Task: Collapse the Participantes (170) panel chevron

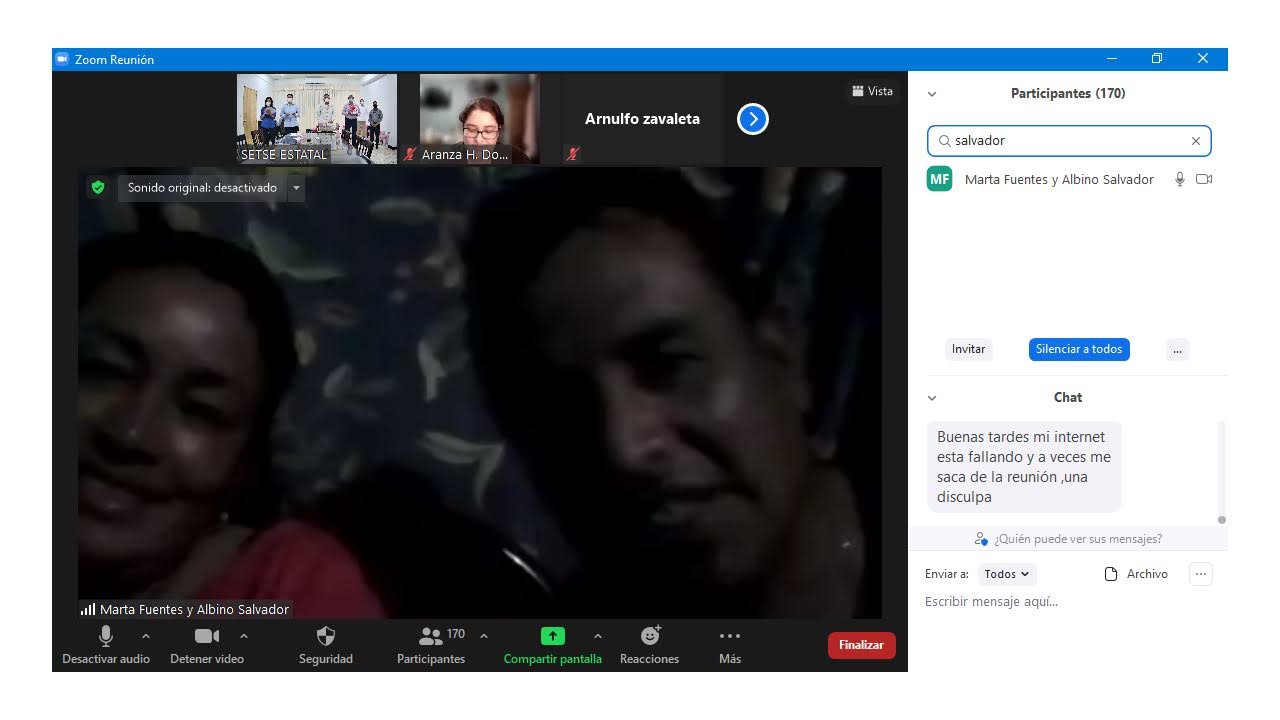Action: click(932, 94)
